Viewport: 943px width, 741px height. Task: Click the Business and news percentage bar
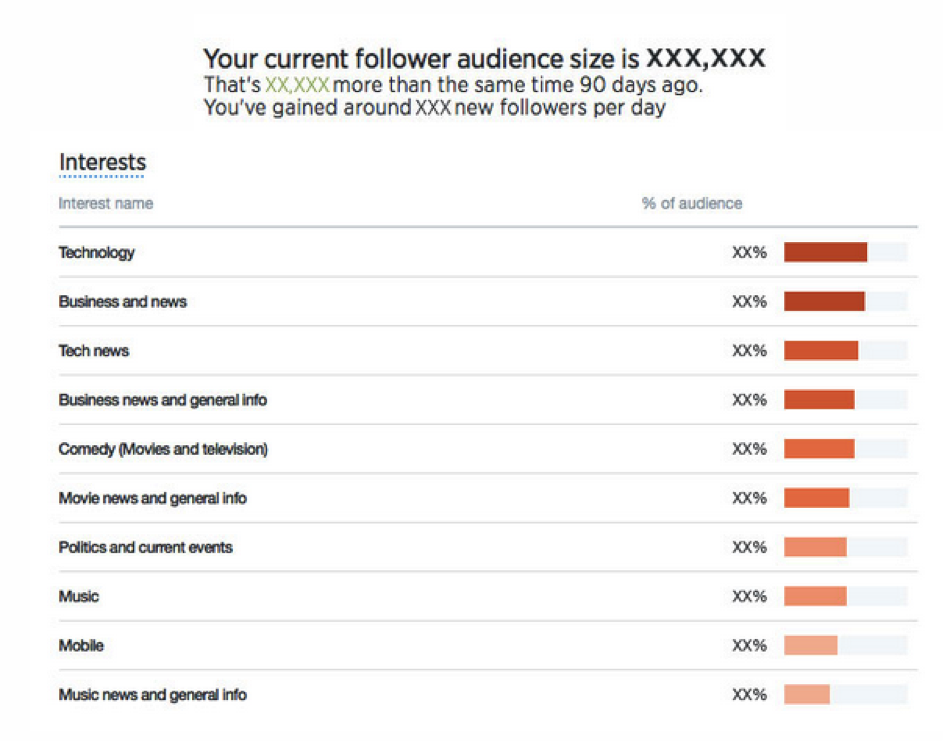[x=824, y=302]
